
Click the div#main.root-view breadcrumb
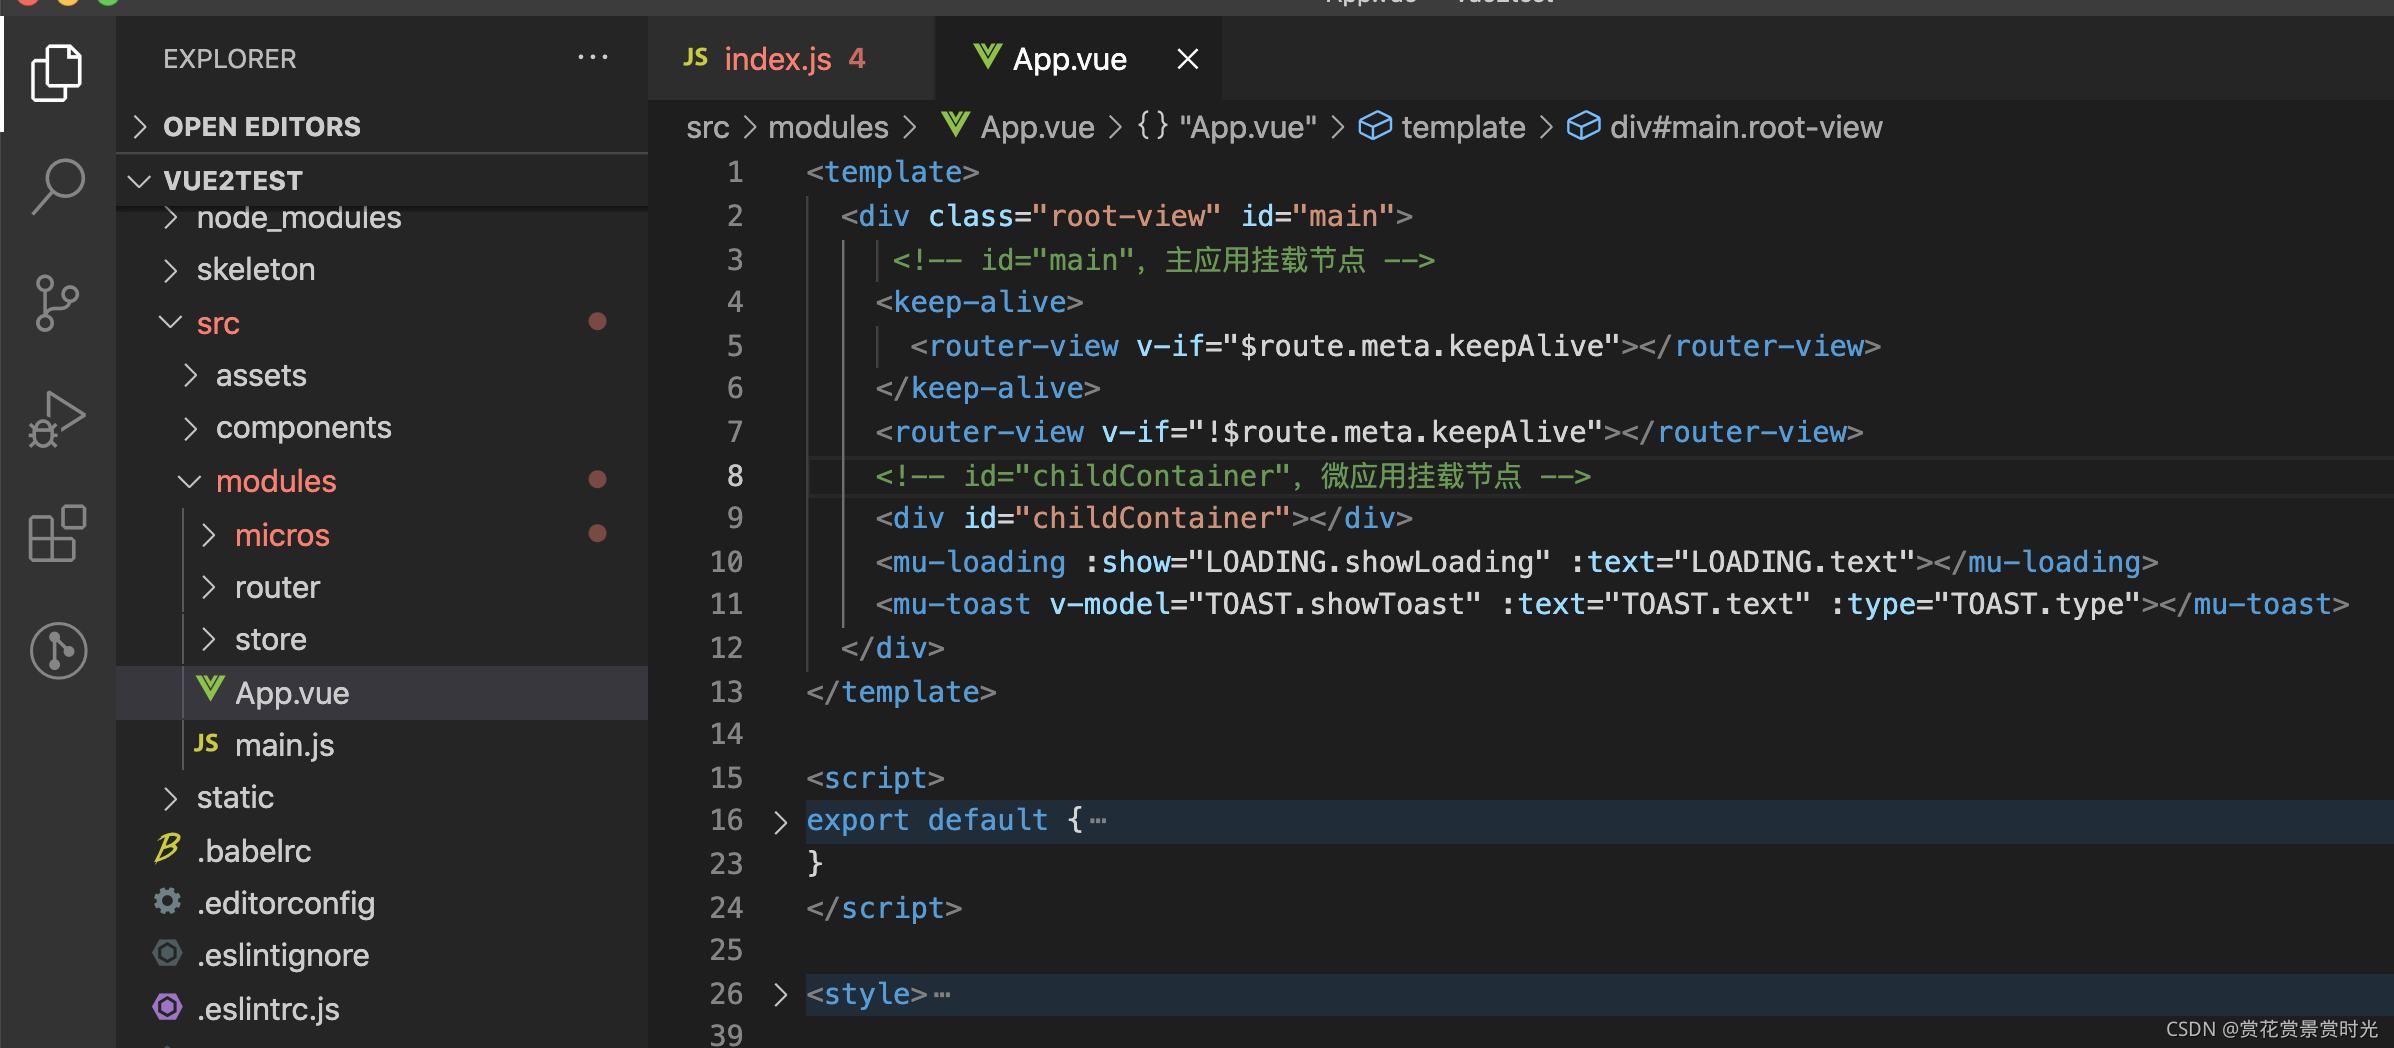click(1746, 127)
